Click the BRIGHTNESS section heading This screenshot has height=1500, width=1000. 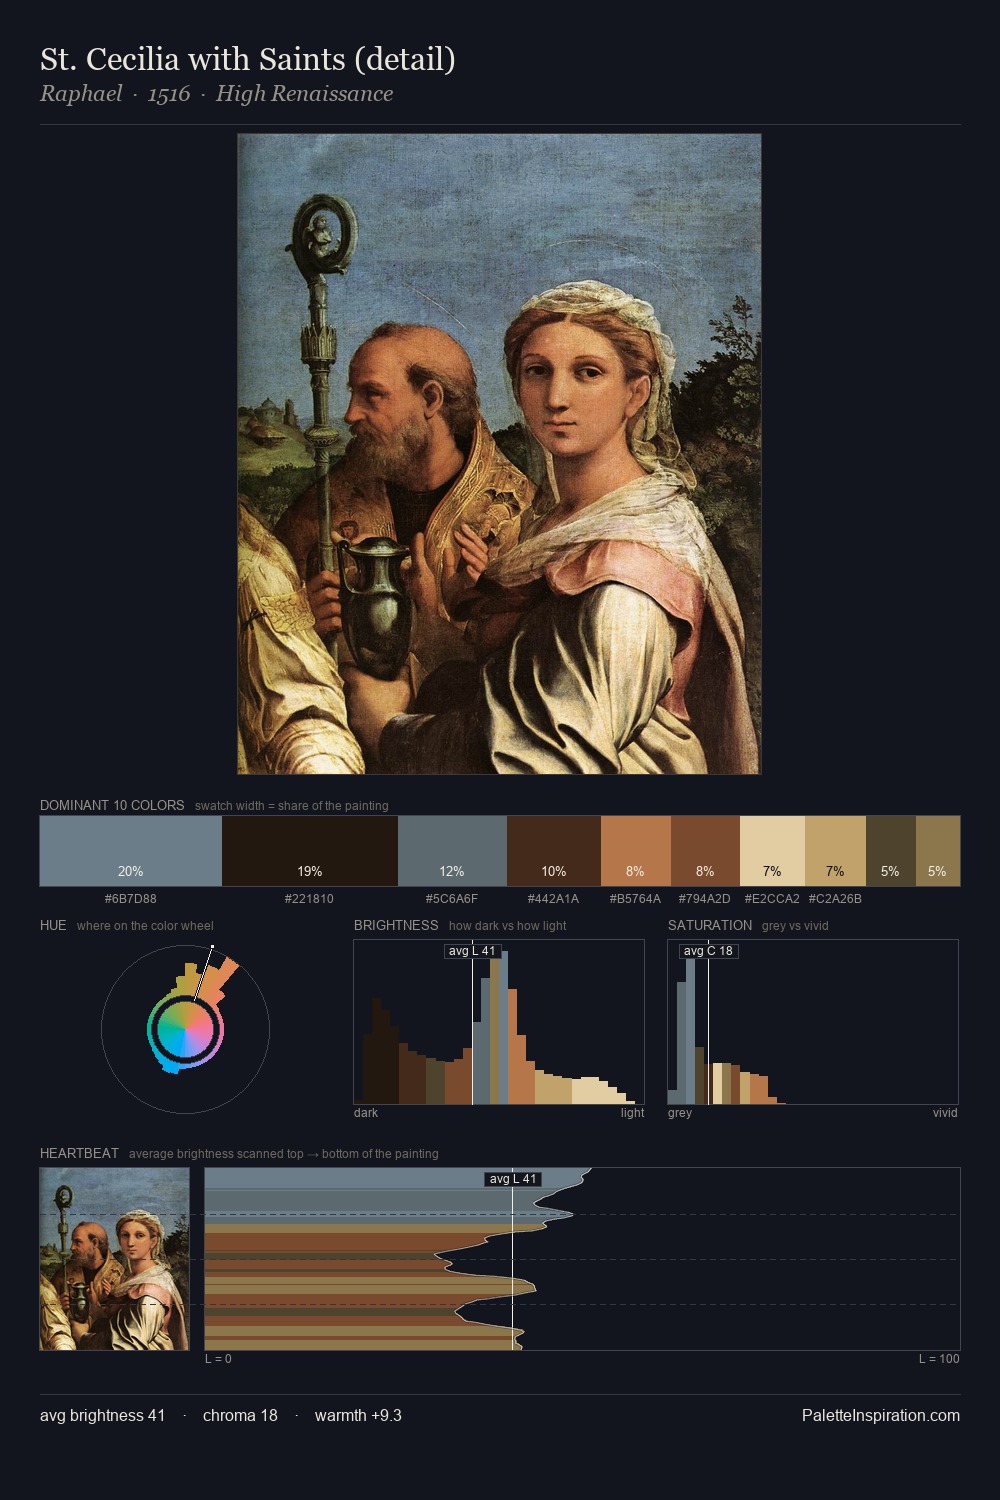click(396, 925)
